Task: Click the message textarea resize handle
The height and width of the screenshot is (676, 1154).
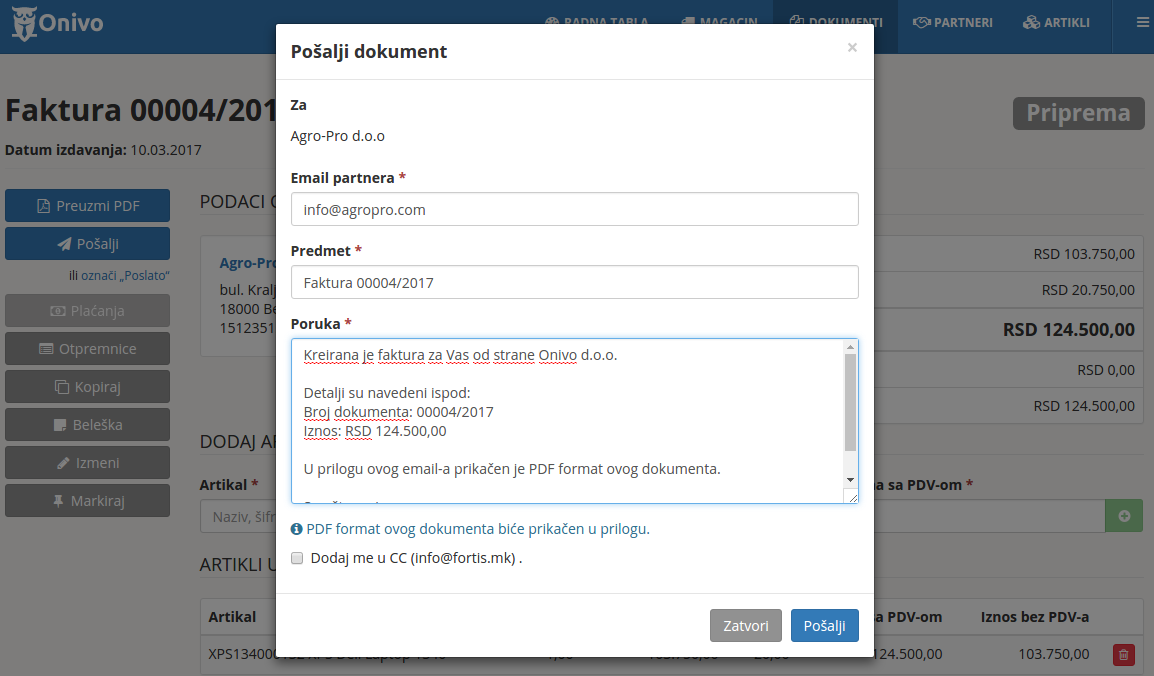Action: point(851,497)
